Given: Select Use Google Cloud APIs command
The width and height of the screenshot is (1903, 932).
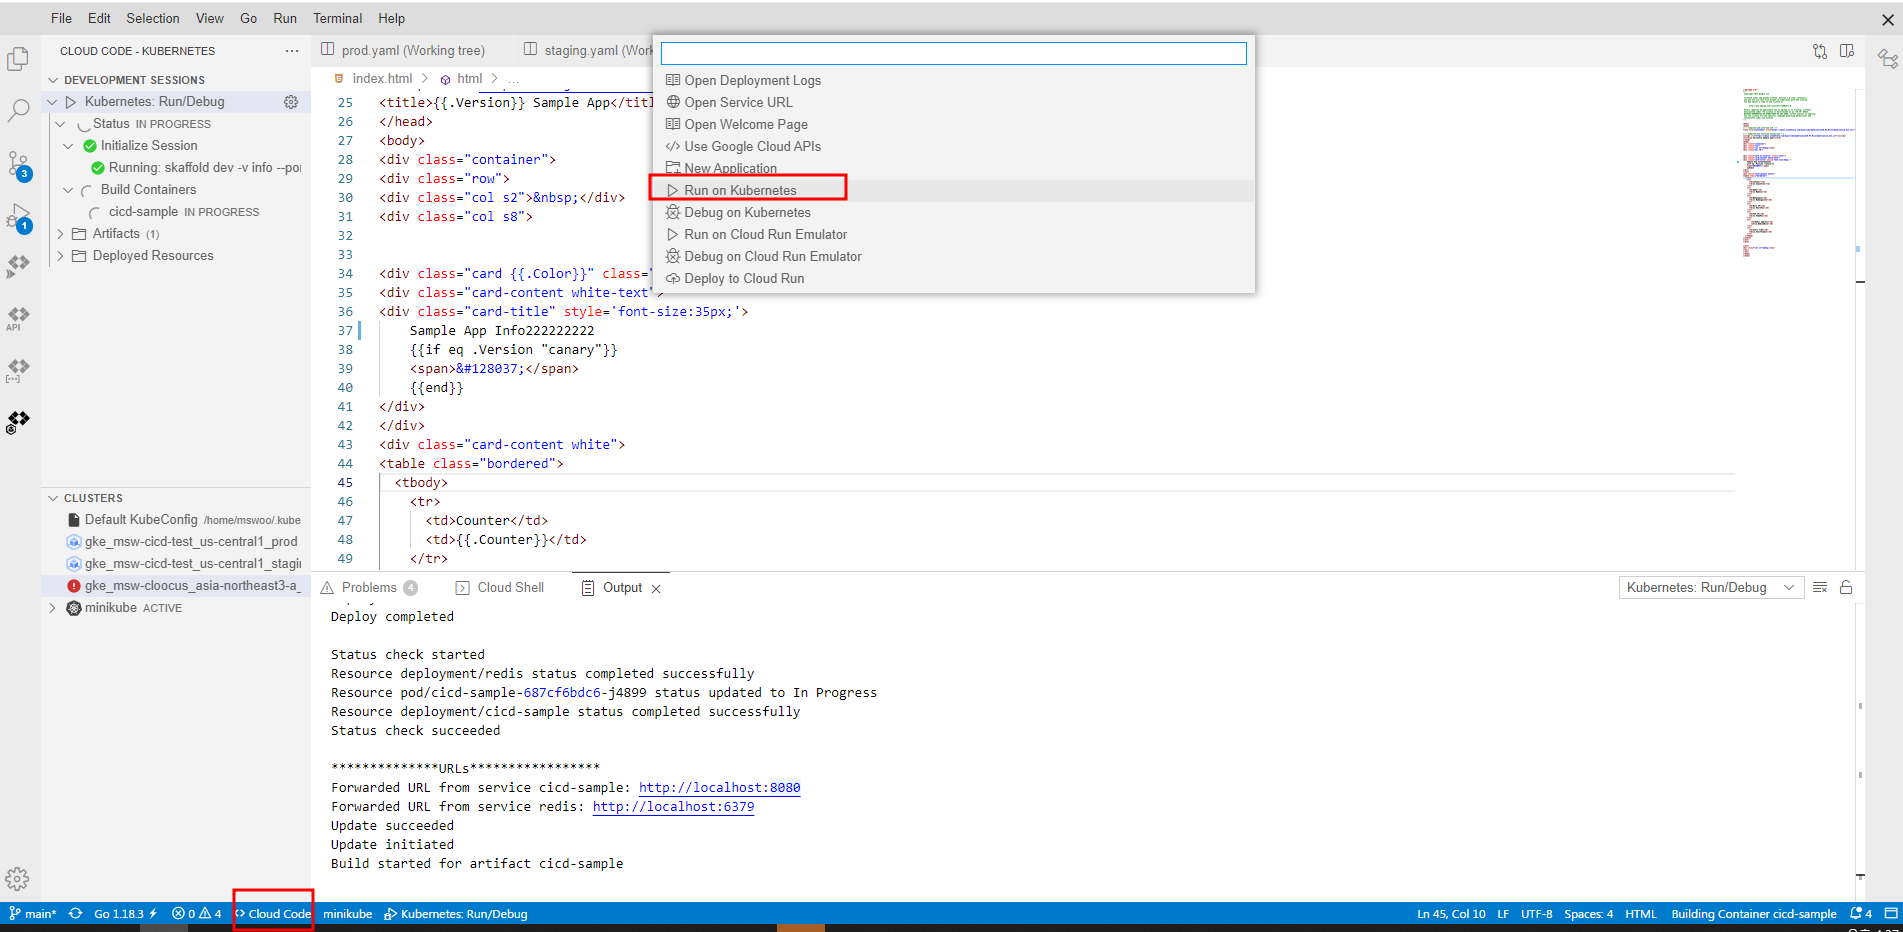Looking at the screenshot, I should click(x=953, y=147).
